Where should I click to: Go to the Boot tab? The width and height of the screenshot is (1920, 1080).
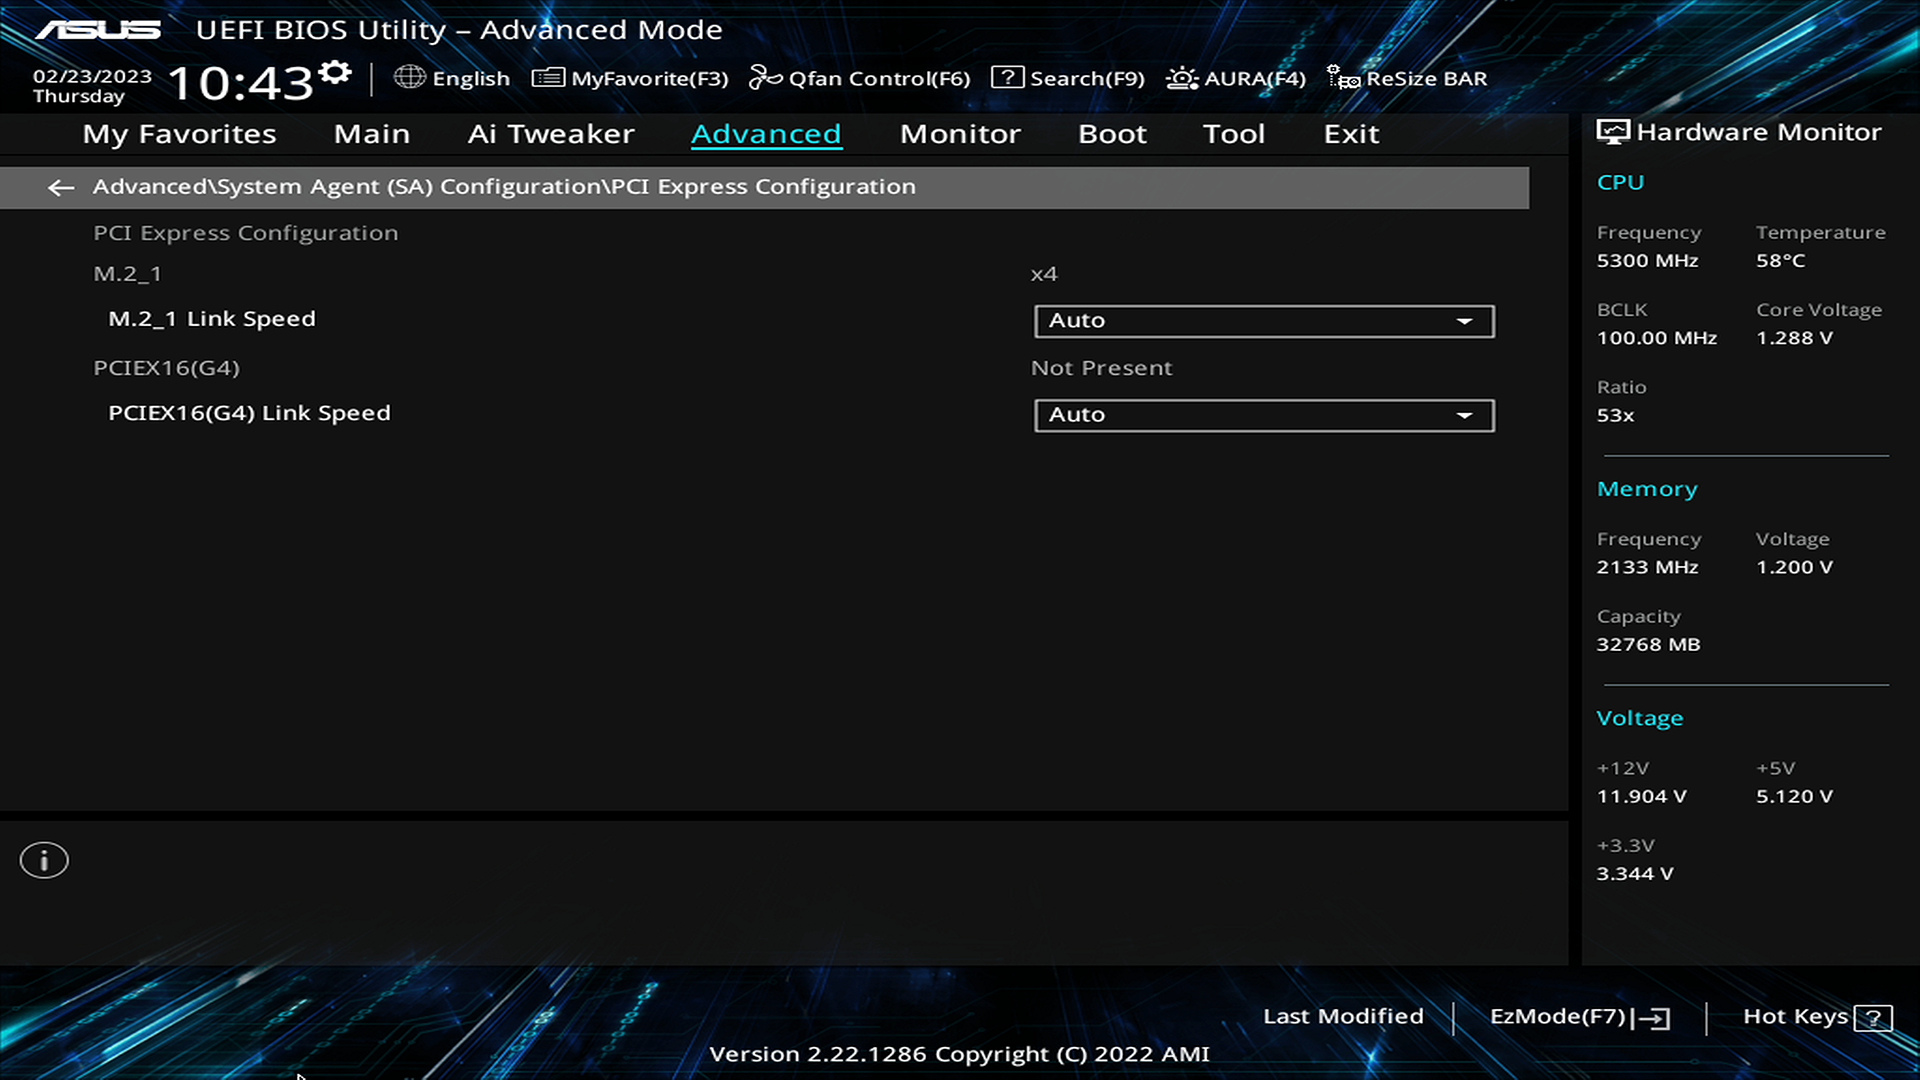(x=1112, y=134)
